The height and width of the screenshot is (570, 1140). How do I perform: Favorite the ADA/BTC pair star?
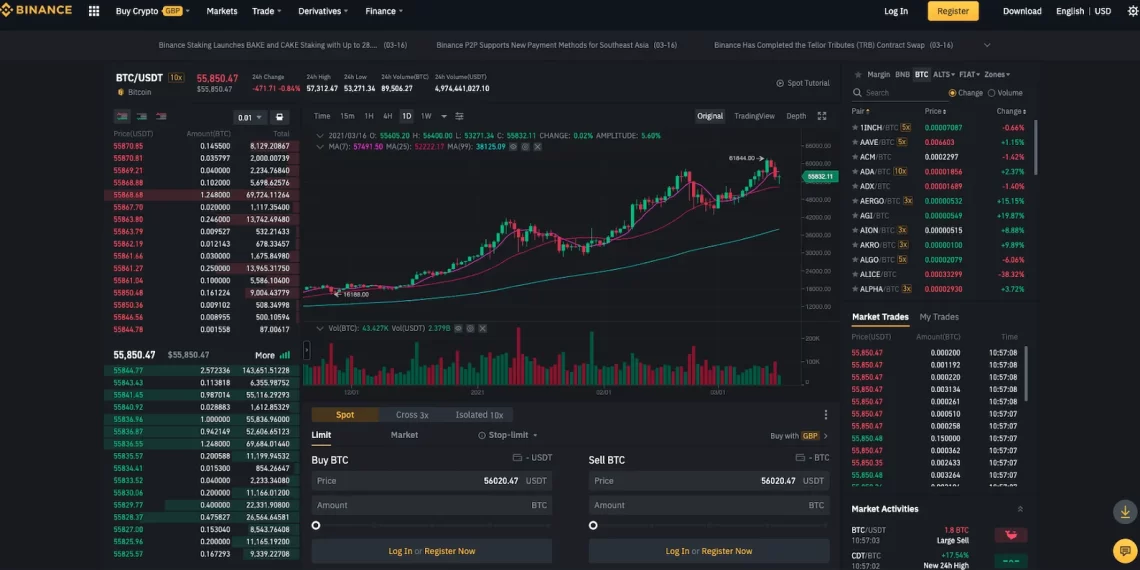coord(854,172)
